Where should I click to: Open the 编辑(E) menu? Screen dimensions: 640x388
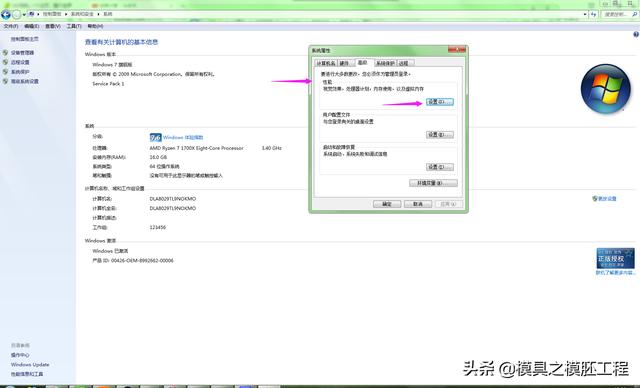(31, 26)
